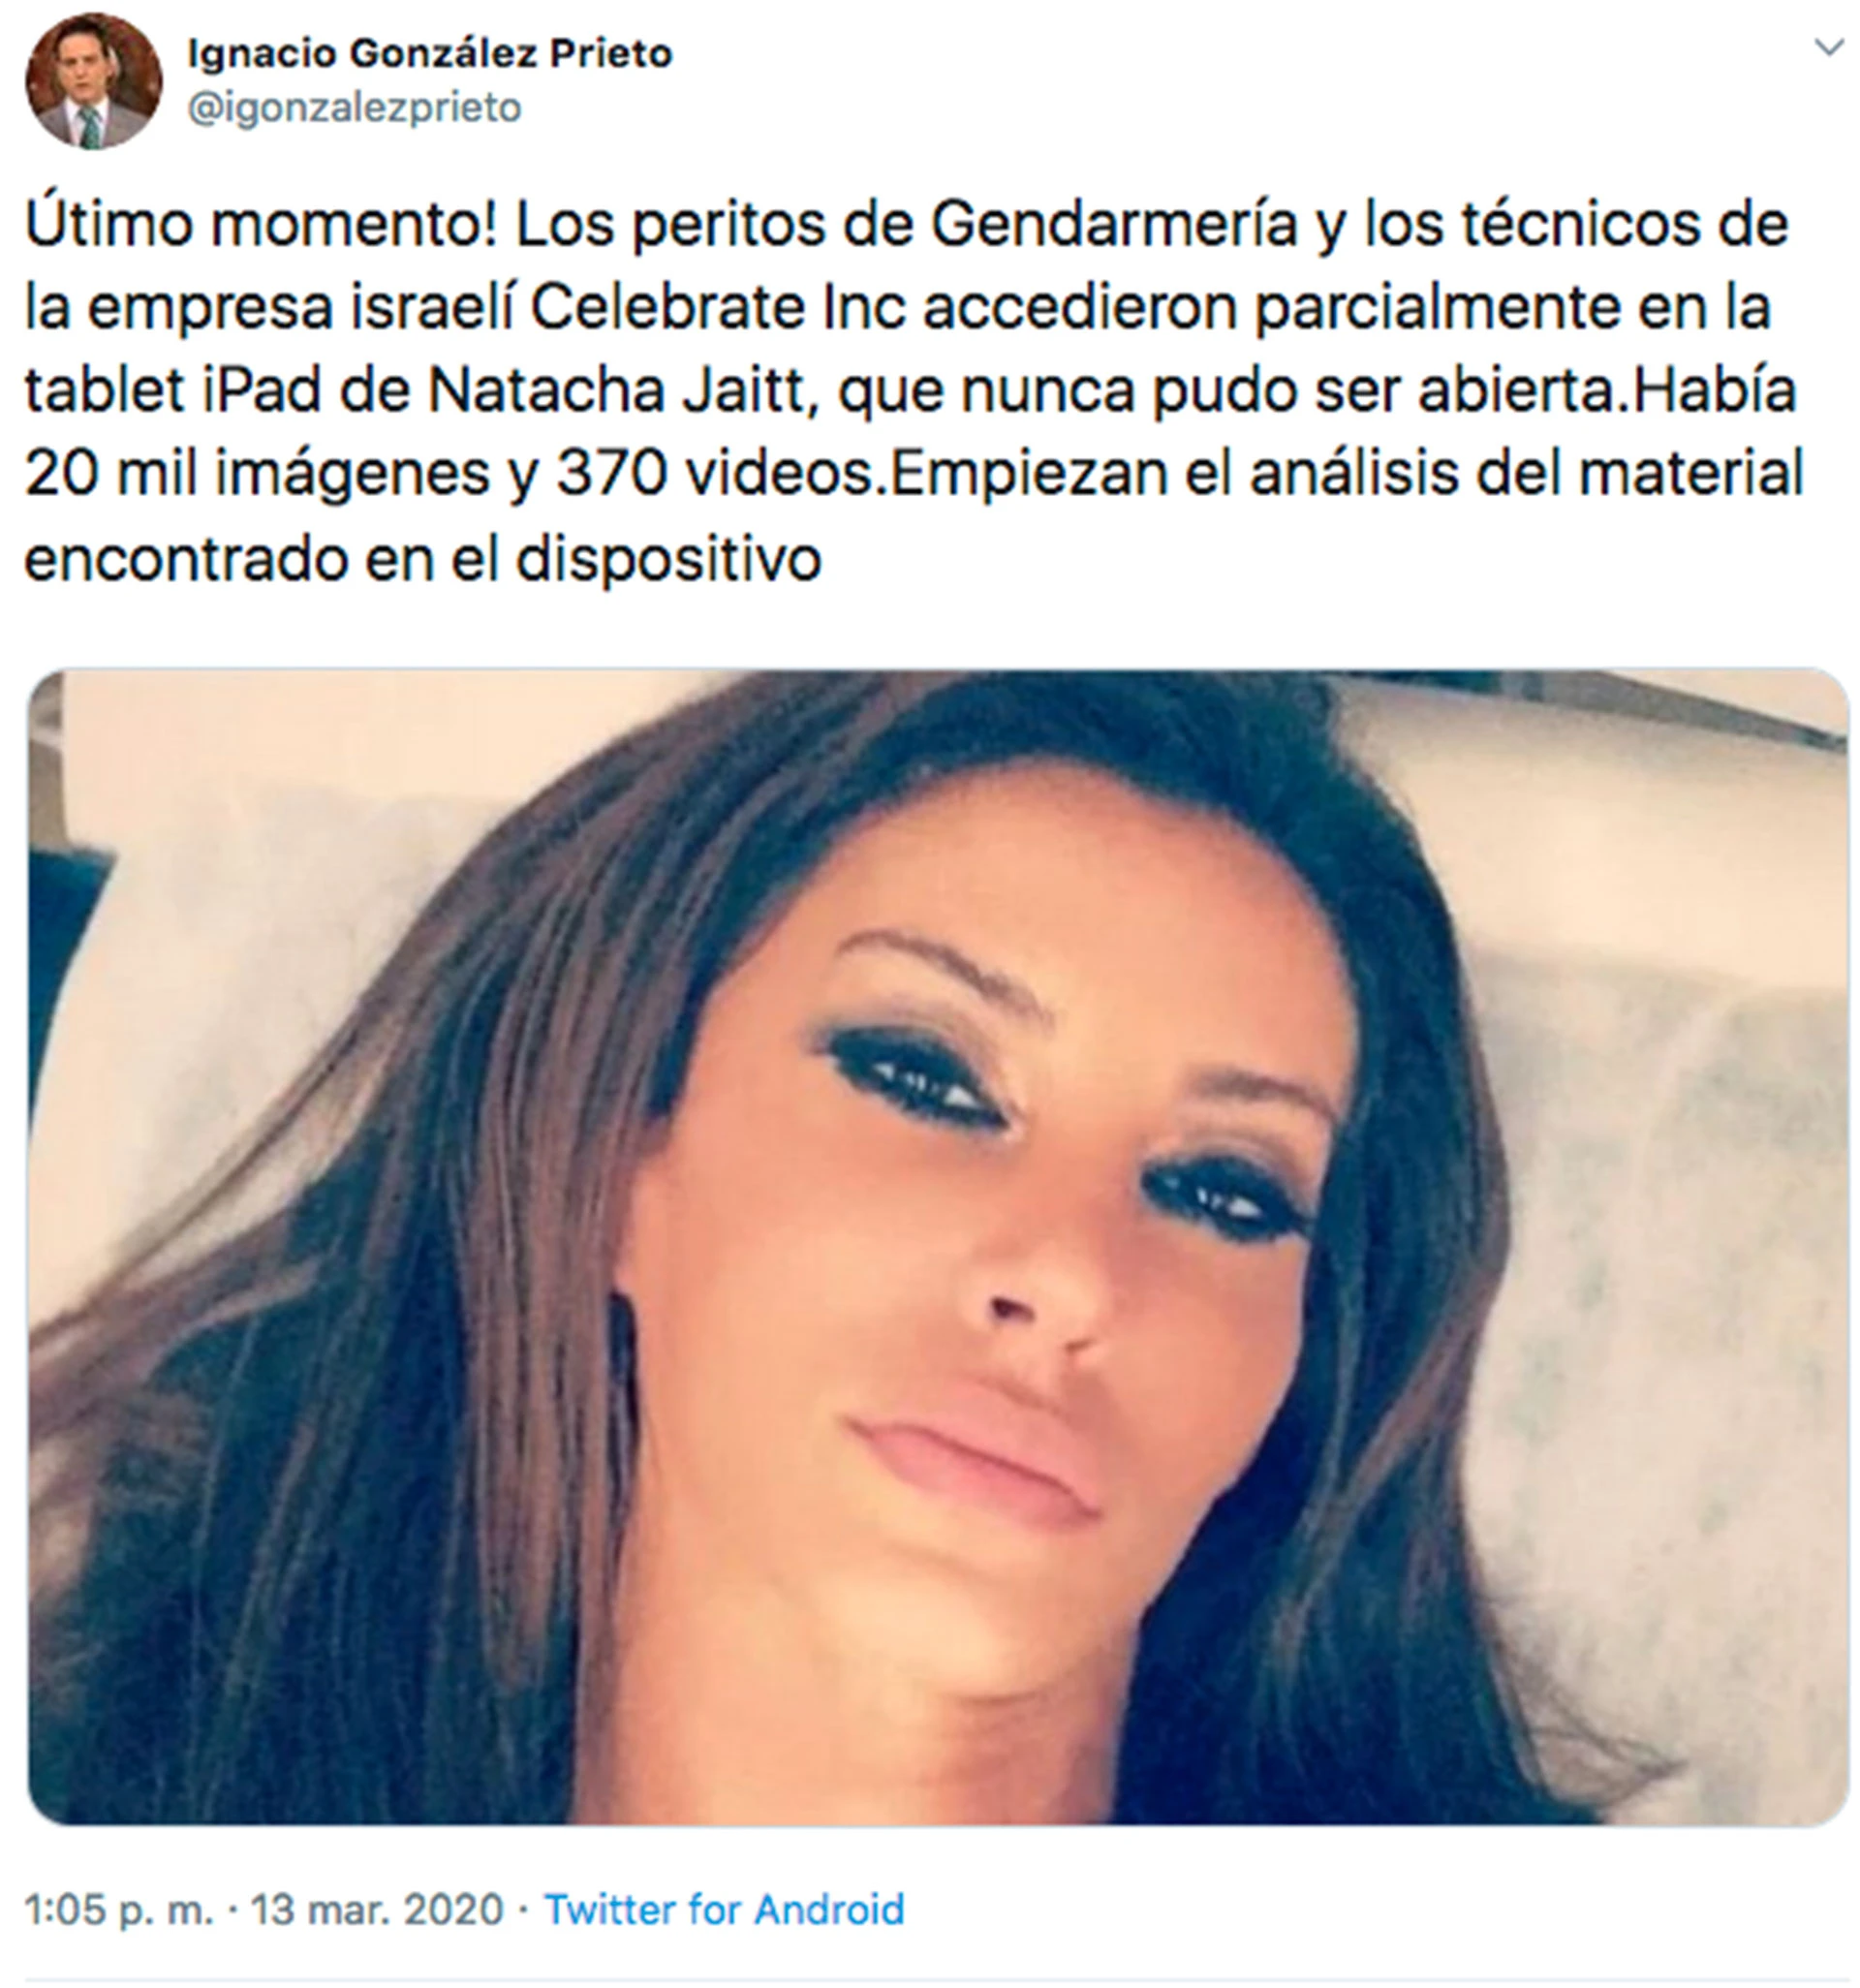Select the 13 mar. 2020 date
Viewport: 1860px width, 1988px height.
[x=377, y=1909]
